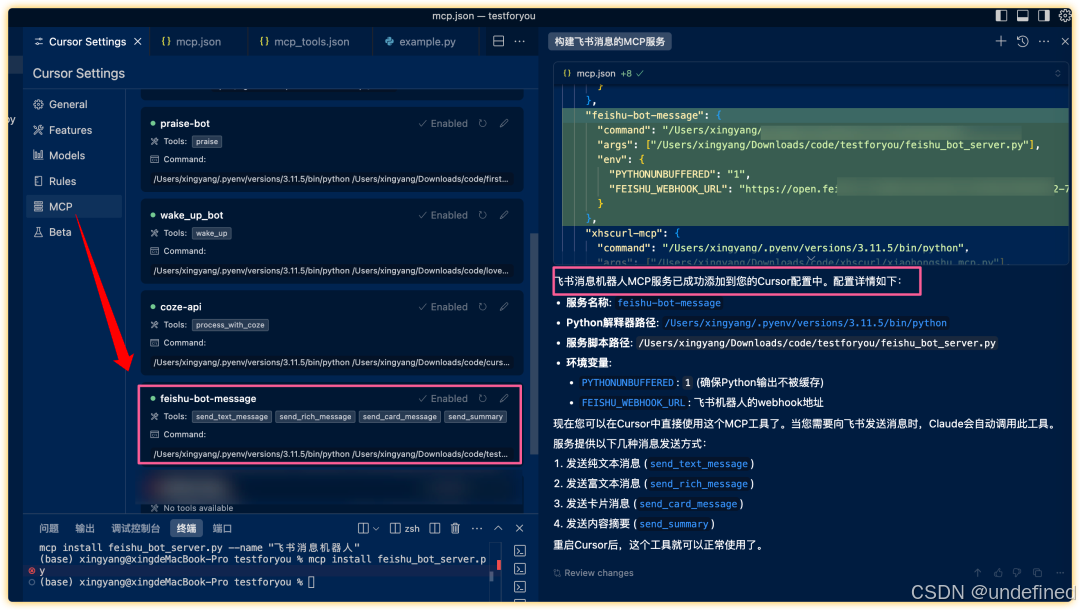Refresh the coze-api MCP server
This screenshot has height=610, width=1080.
tap(483, 307)
